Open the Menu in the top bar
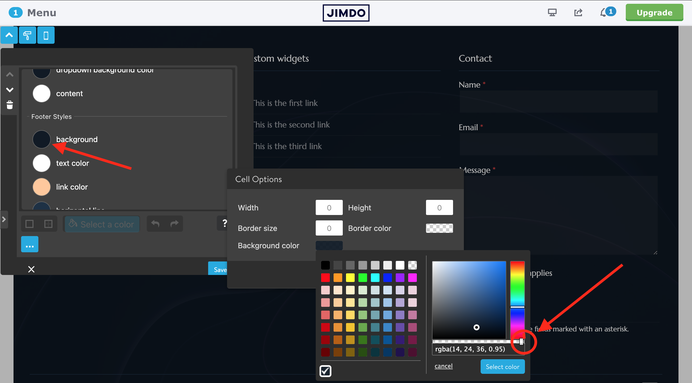 (33, 13)
